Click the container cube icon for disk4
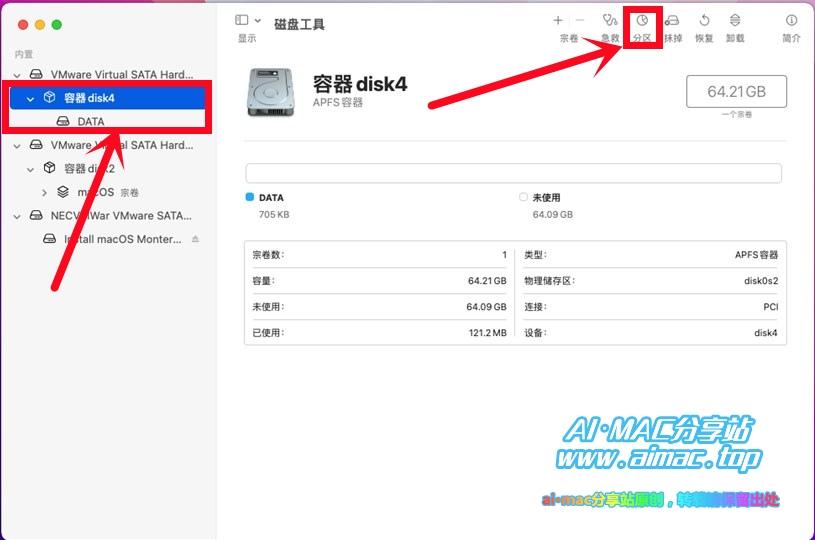The width and height of the screenshot is (815, 540). (x=49, y=97)
